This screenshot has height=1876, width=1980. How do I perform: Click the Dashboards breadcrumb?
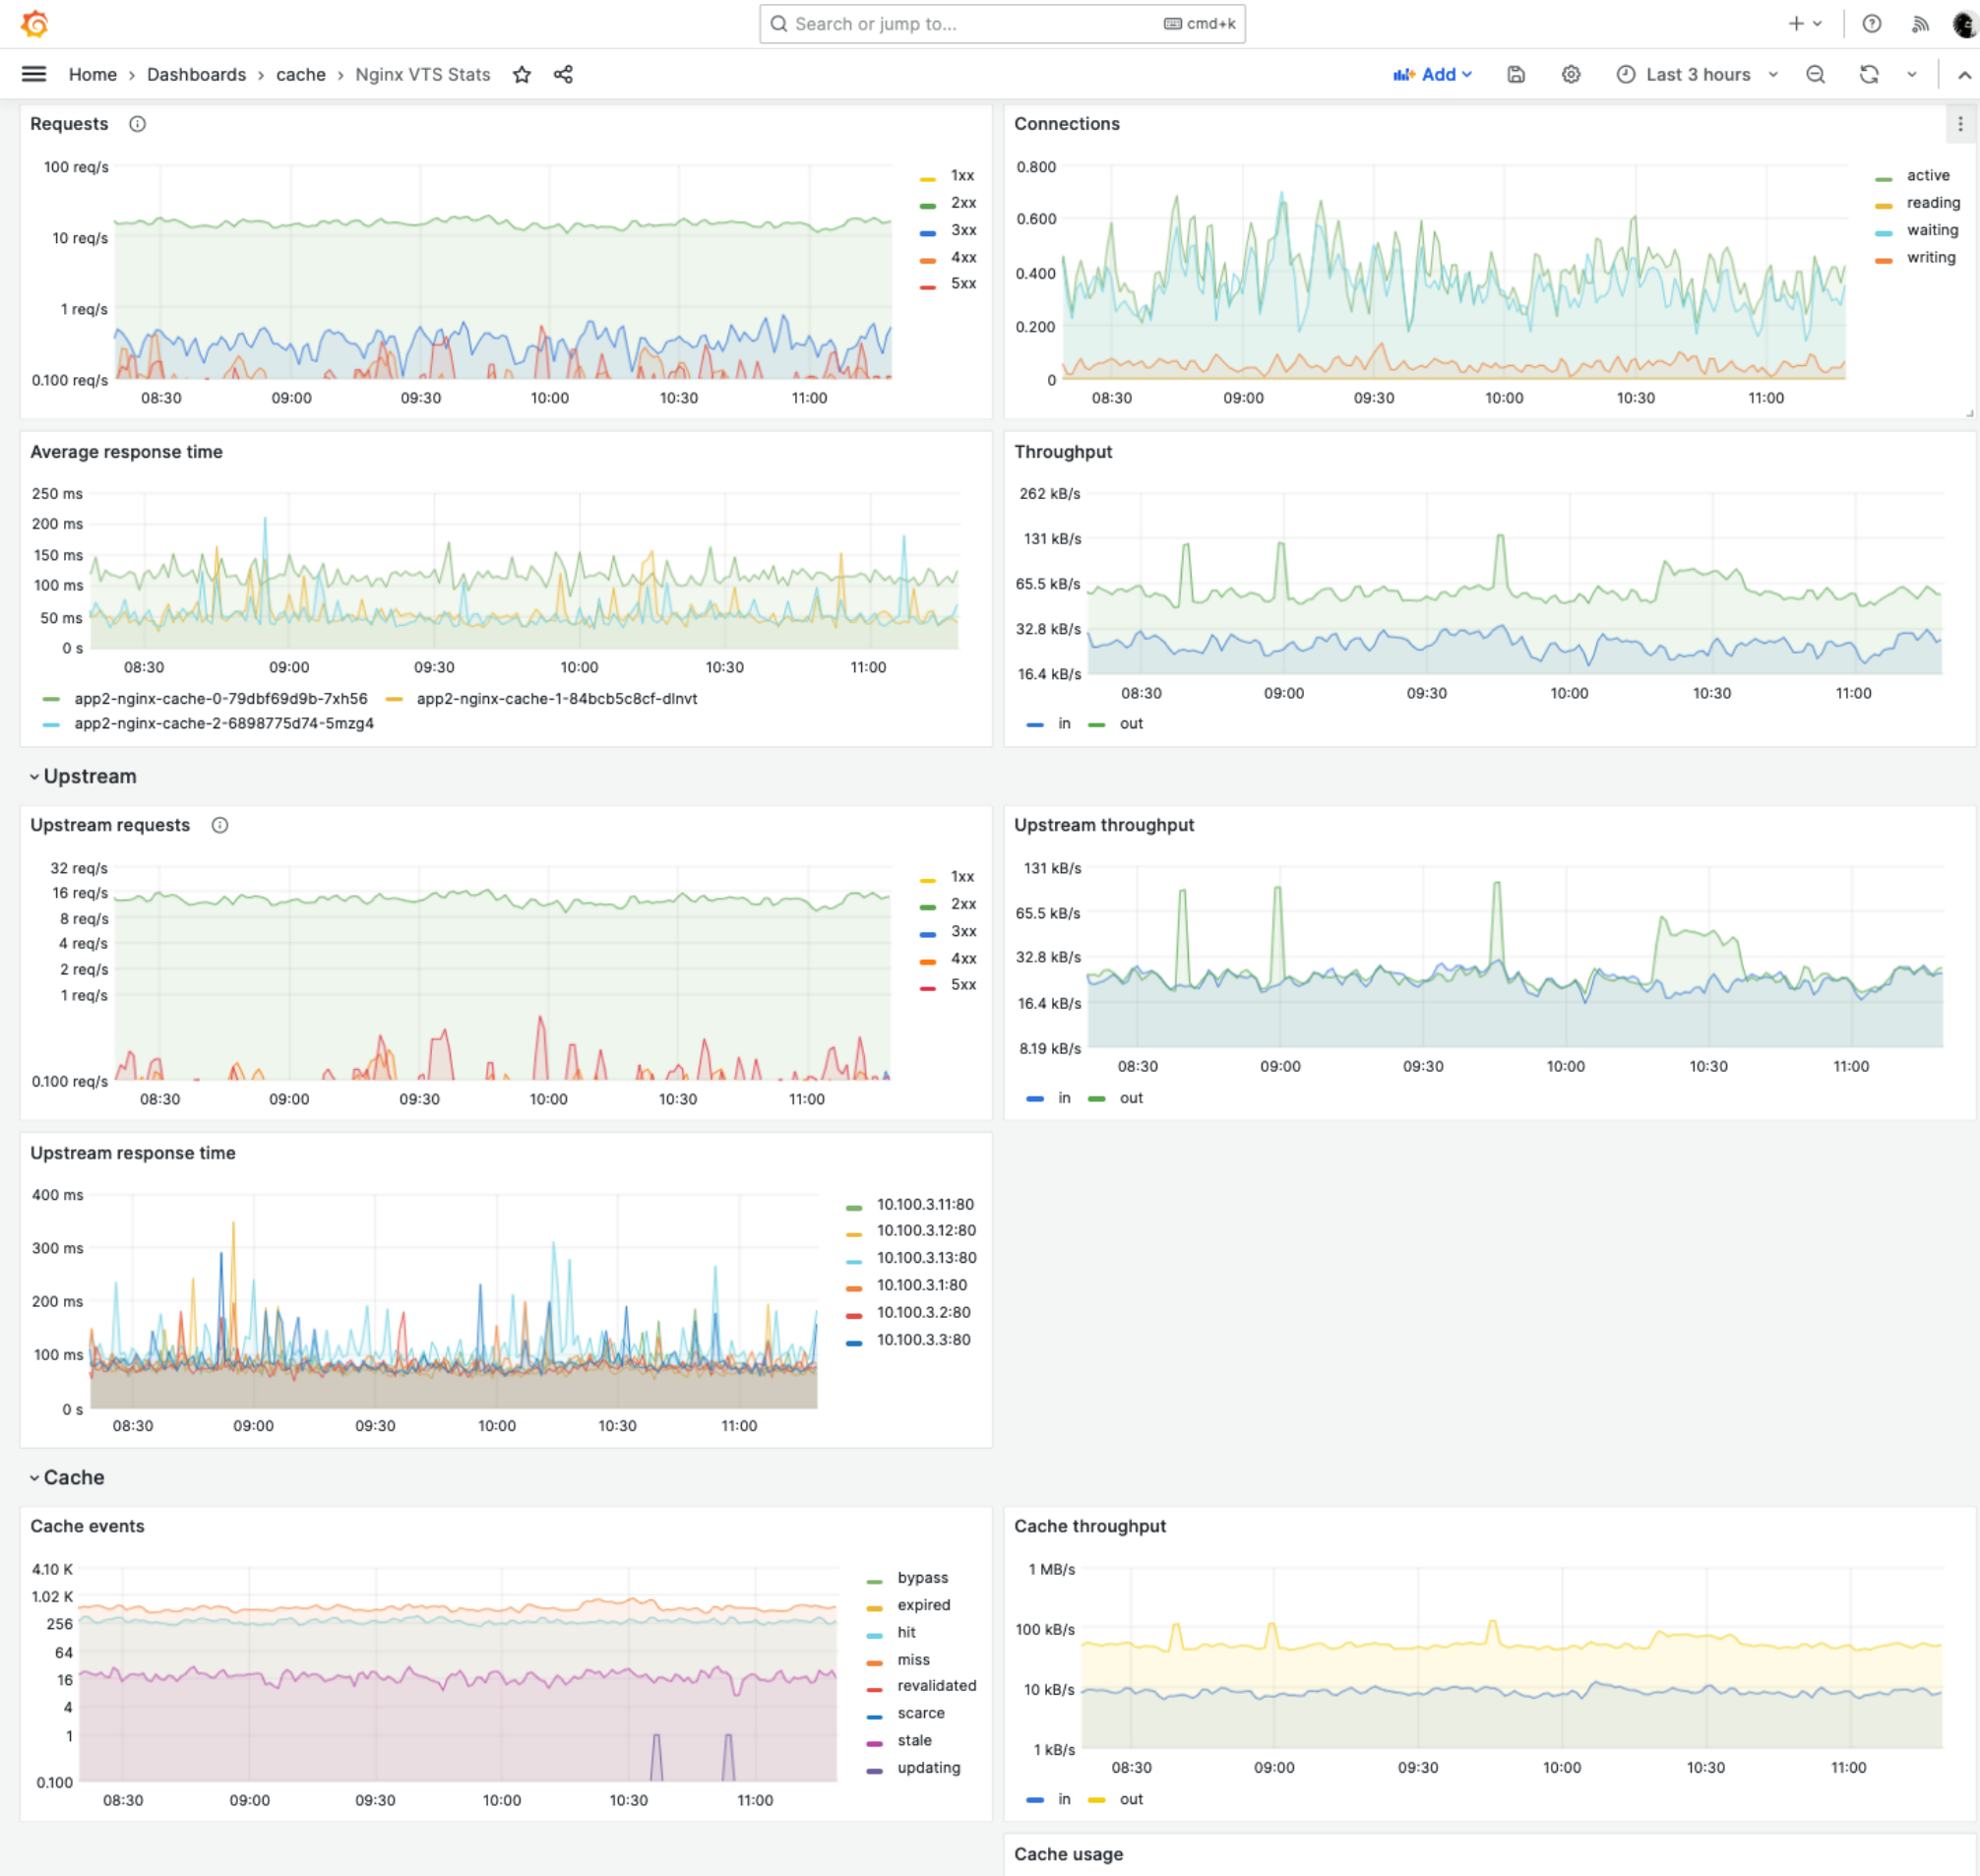click(196, 75)
